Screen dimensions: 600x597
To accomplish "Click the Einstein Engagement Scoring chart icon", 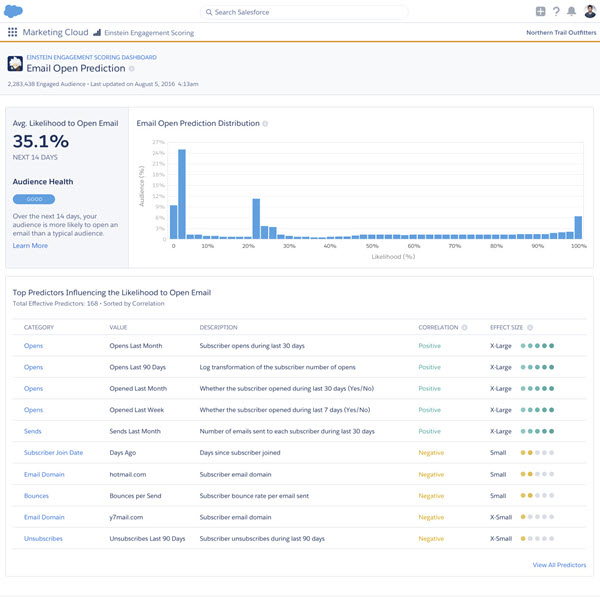I will tap(97, 33).
